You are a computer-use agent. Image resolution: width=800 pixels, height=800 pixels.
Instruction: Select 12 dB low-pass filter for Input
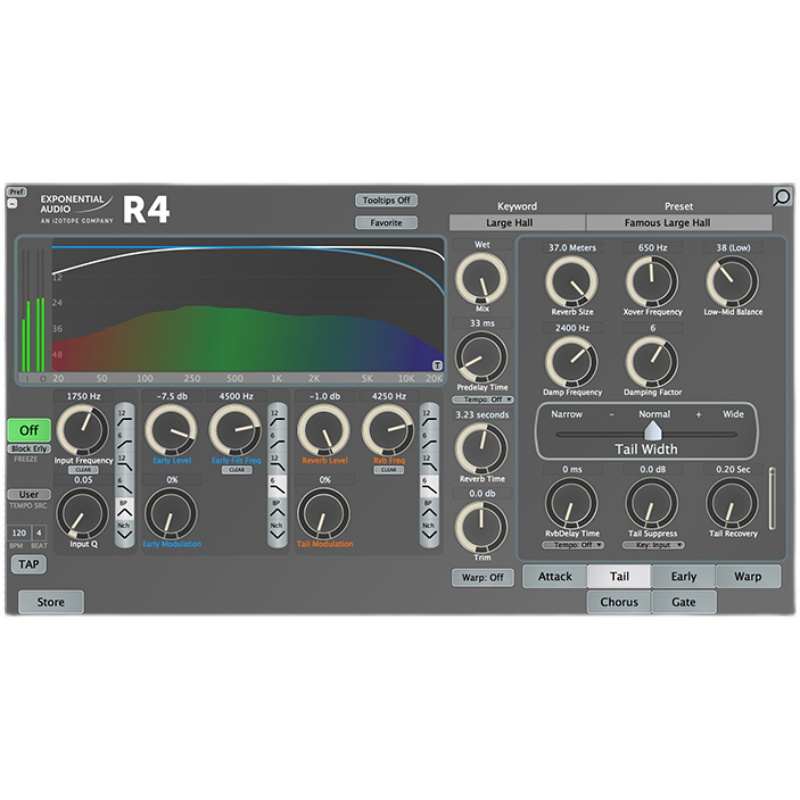tap(124, 462)
